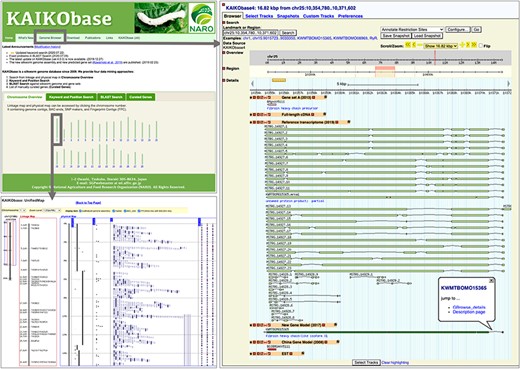Toggle the Flip checkbox
Screen dimensions: 520x369
(480, 46)
